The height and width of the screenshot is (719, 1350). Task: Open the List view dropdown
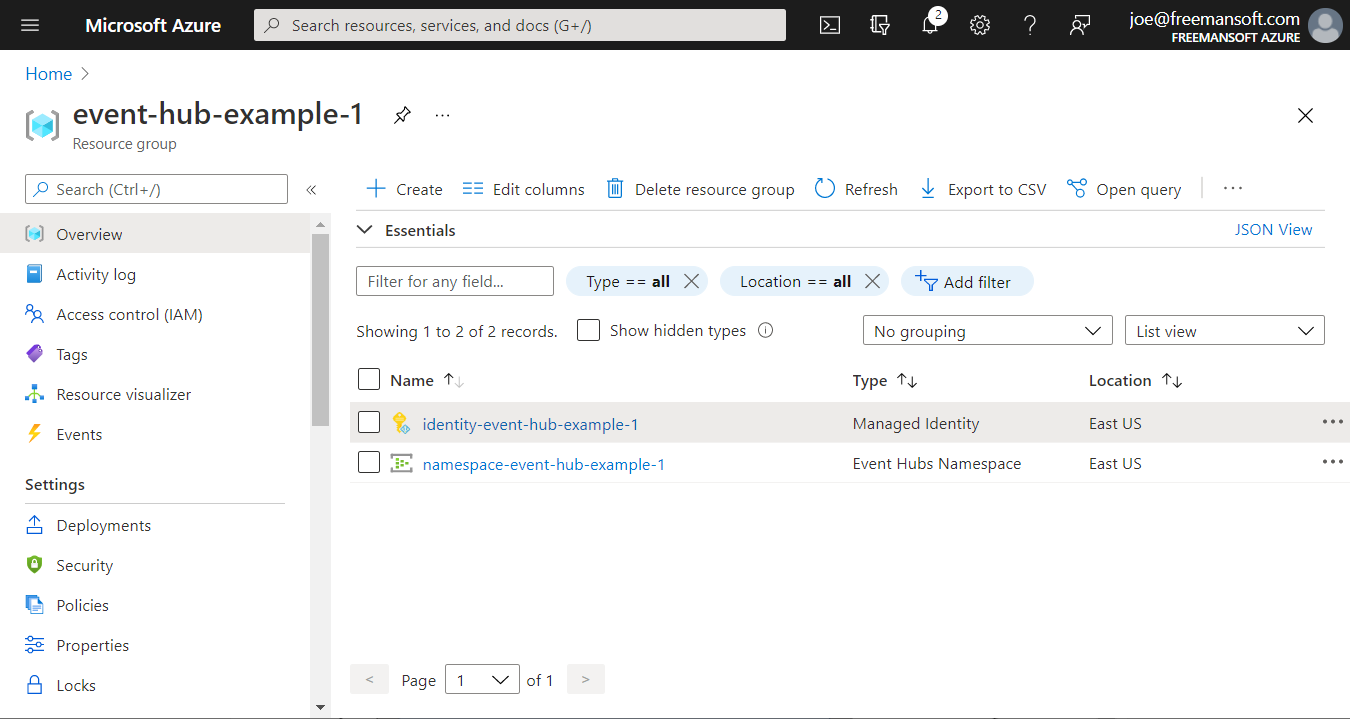(x=1224, y=330)
